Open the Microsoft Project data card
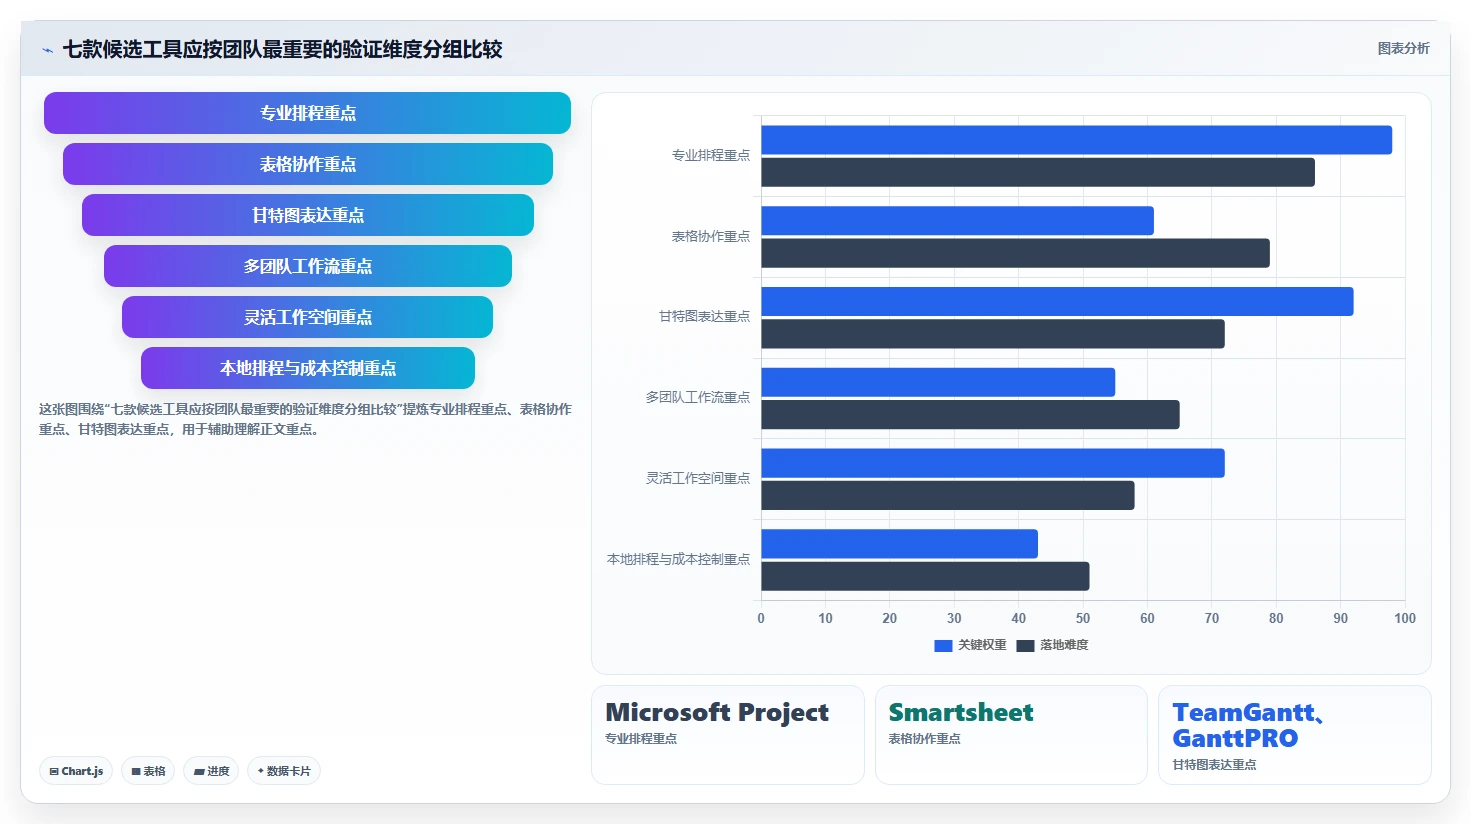1471x824 pixels. pyautogui.click(x=728, y=735)
